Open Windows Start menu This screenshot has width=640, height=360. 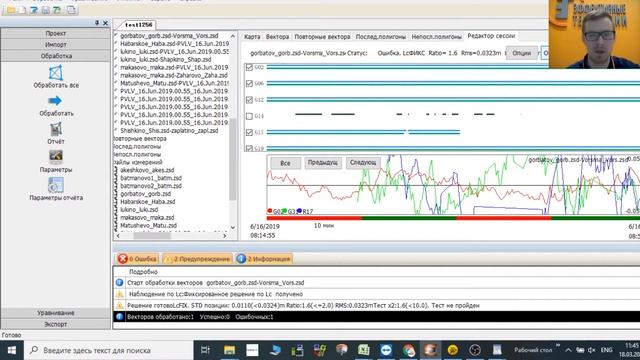11,350
